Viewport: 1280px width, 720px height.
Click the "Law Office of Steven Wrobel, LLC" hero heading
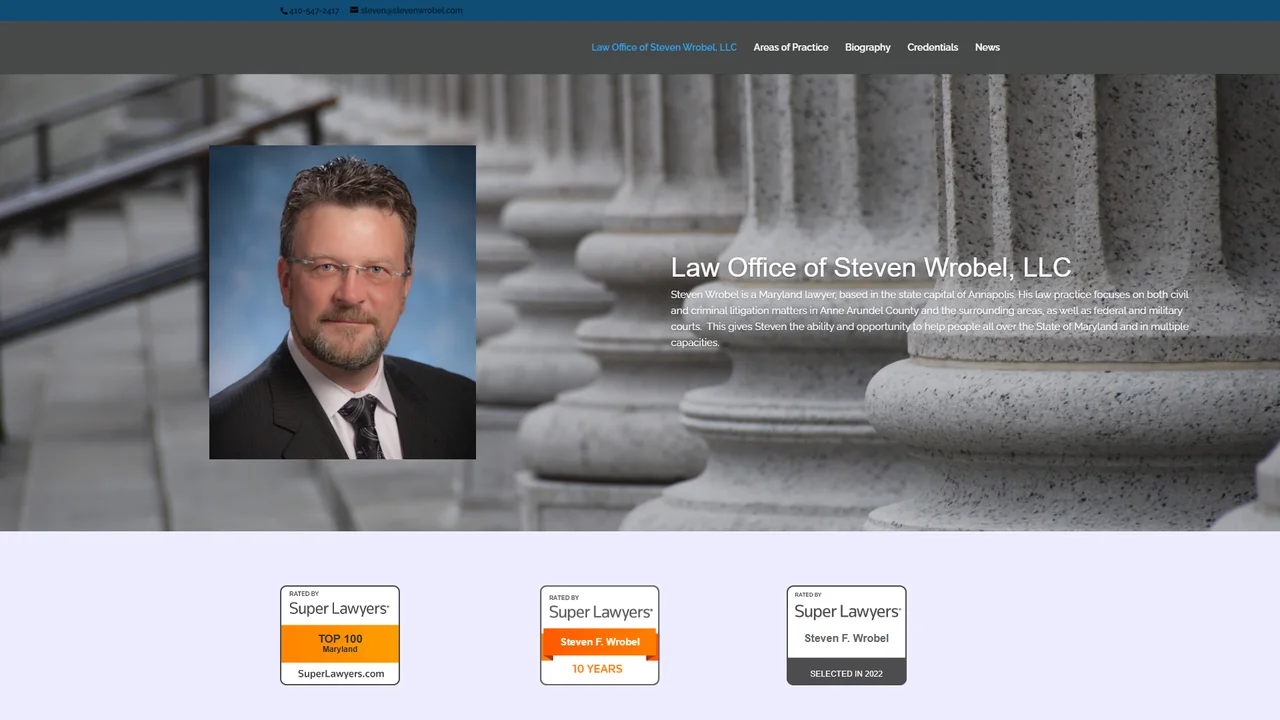click(871, 267)
